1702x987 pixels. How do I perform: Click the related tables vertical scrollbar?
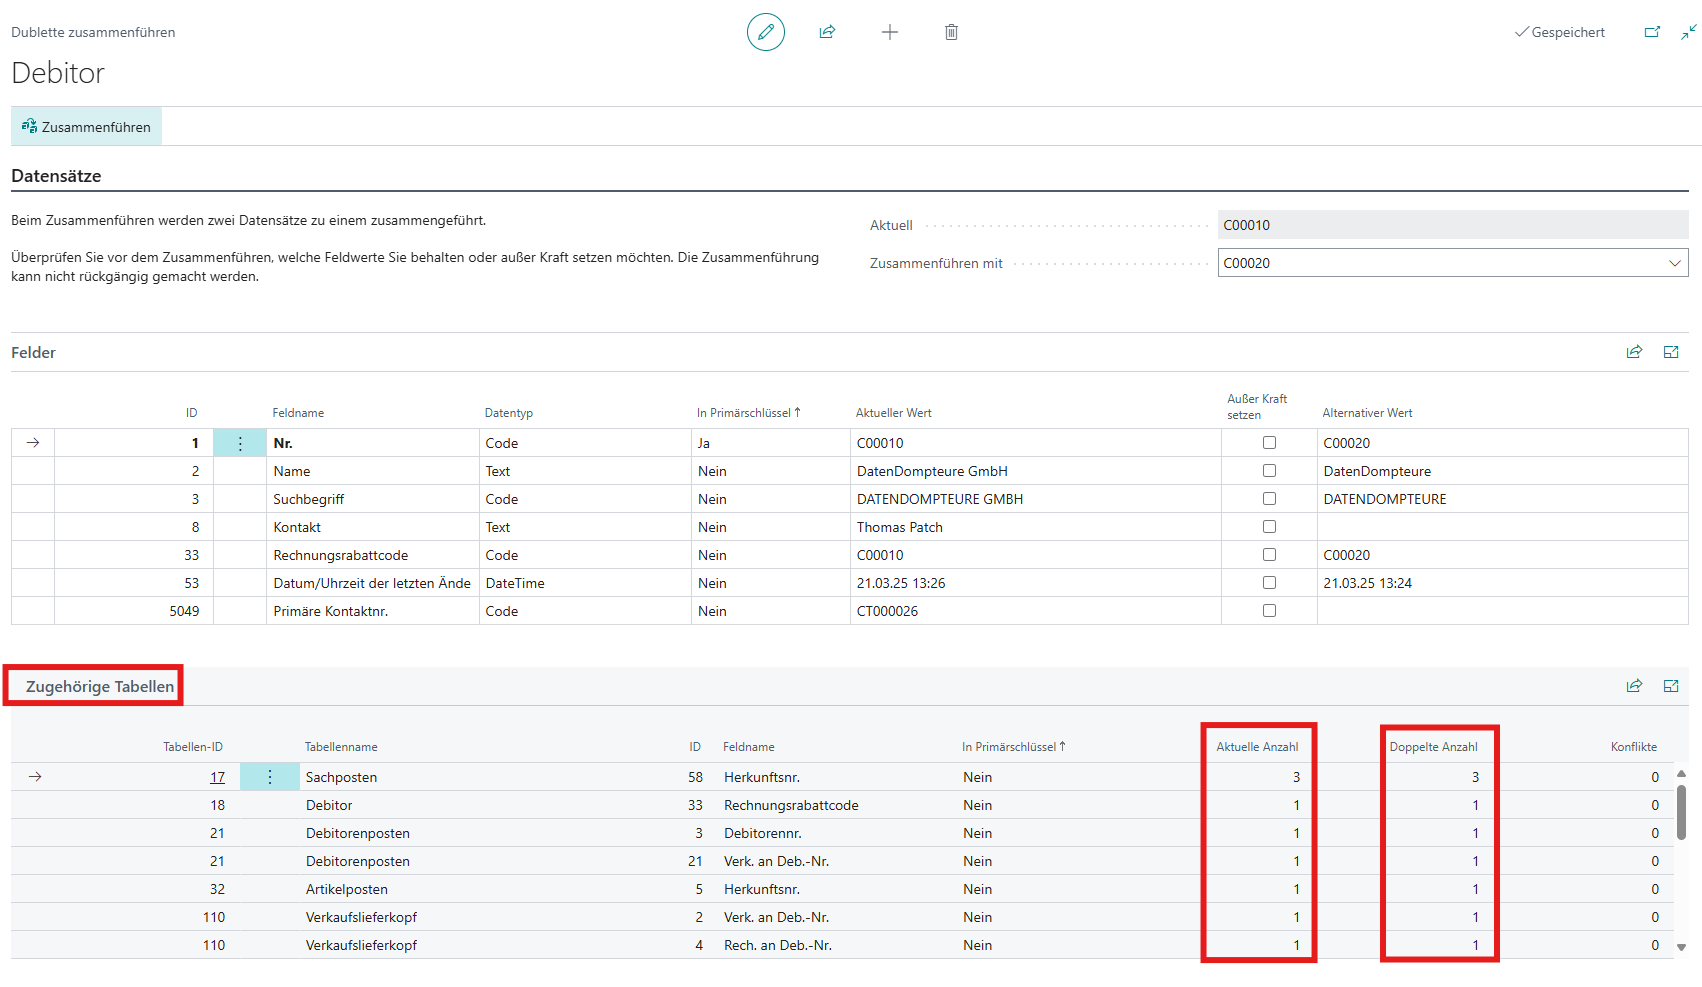[x=1681, y=810]
